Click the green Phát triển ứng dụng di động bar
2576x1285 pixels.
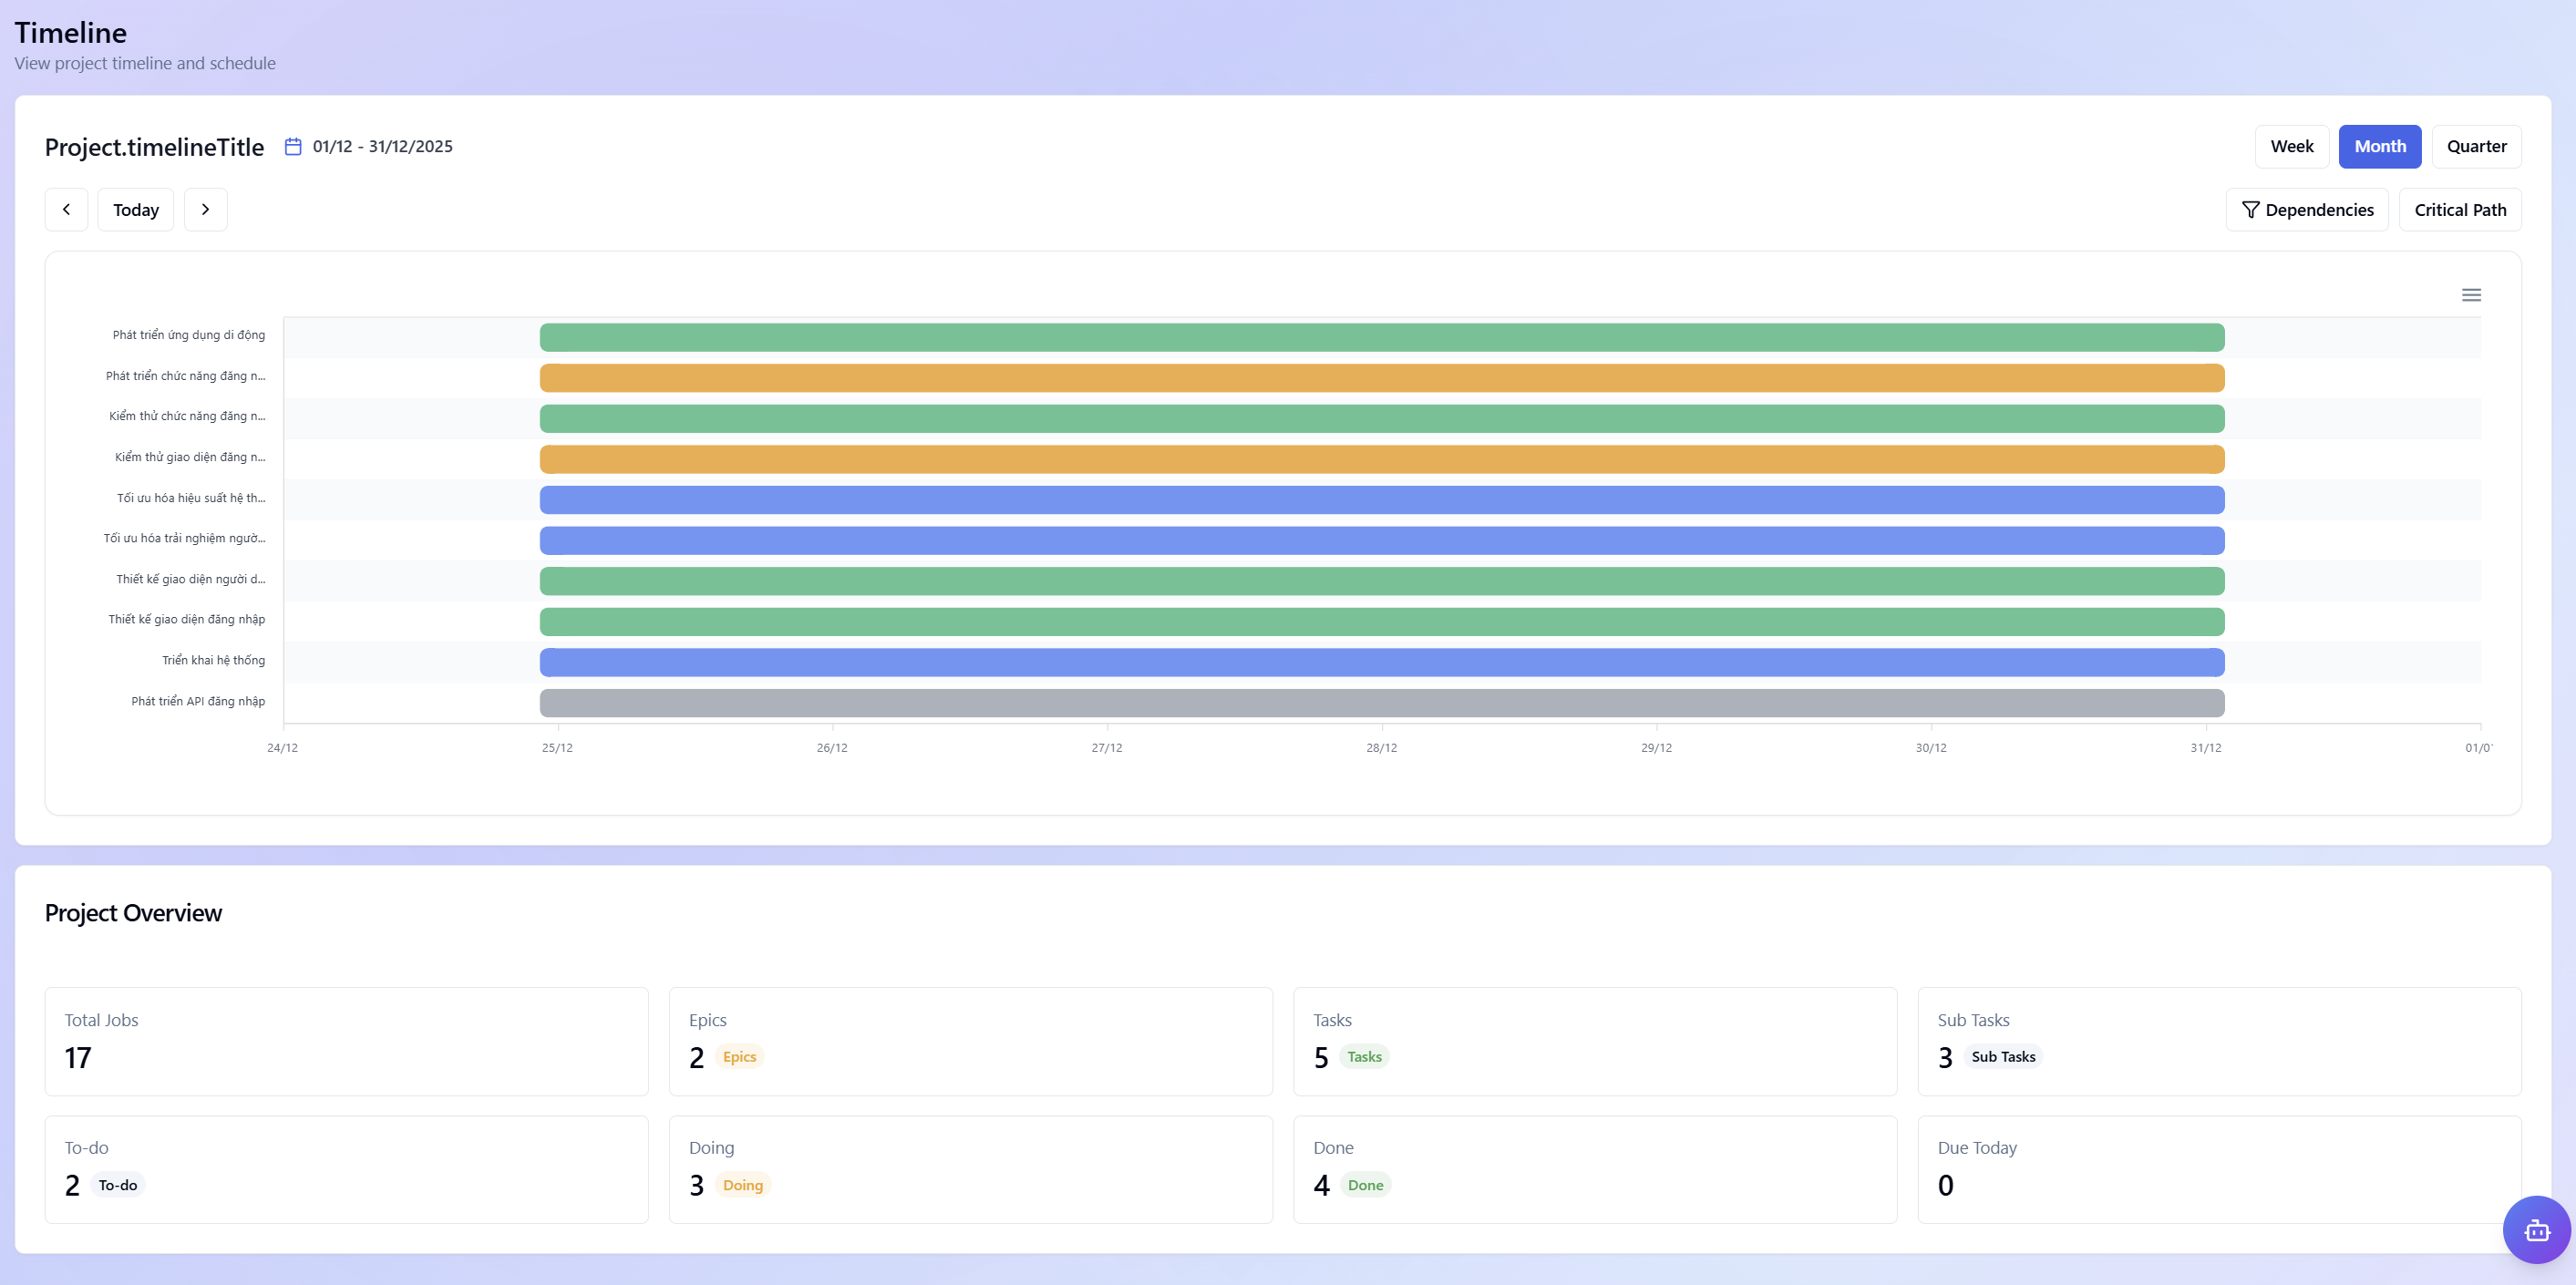click(1381, 337)
